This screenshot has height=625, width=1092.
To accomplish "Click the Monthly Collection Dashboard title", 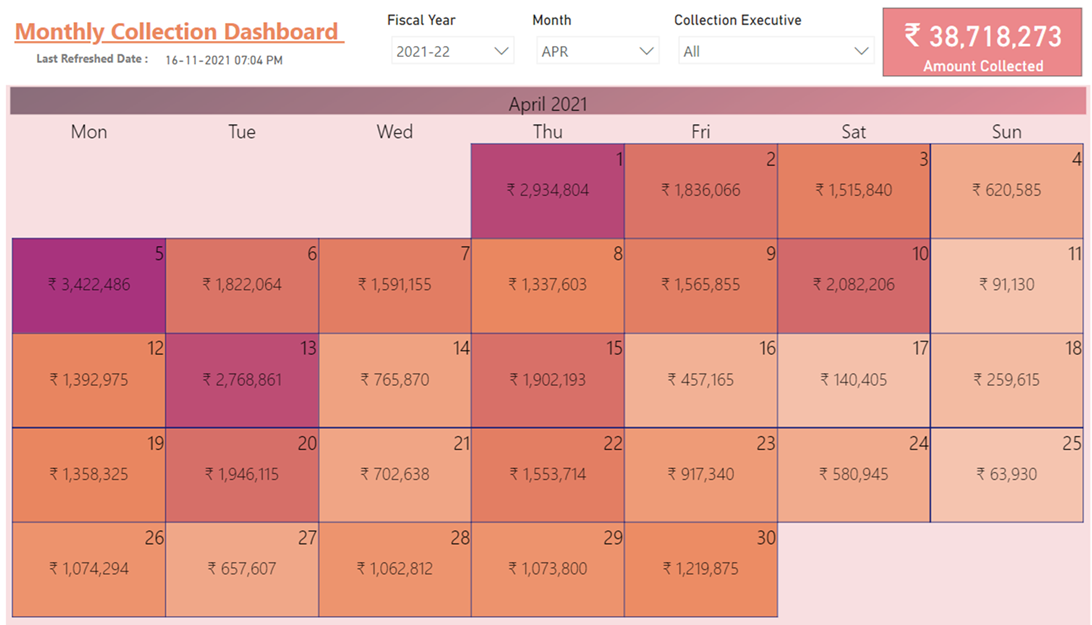I will (x=178, y=32).
